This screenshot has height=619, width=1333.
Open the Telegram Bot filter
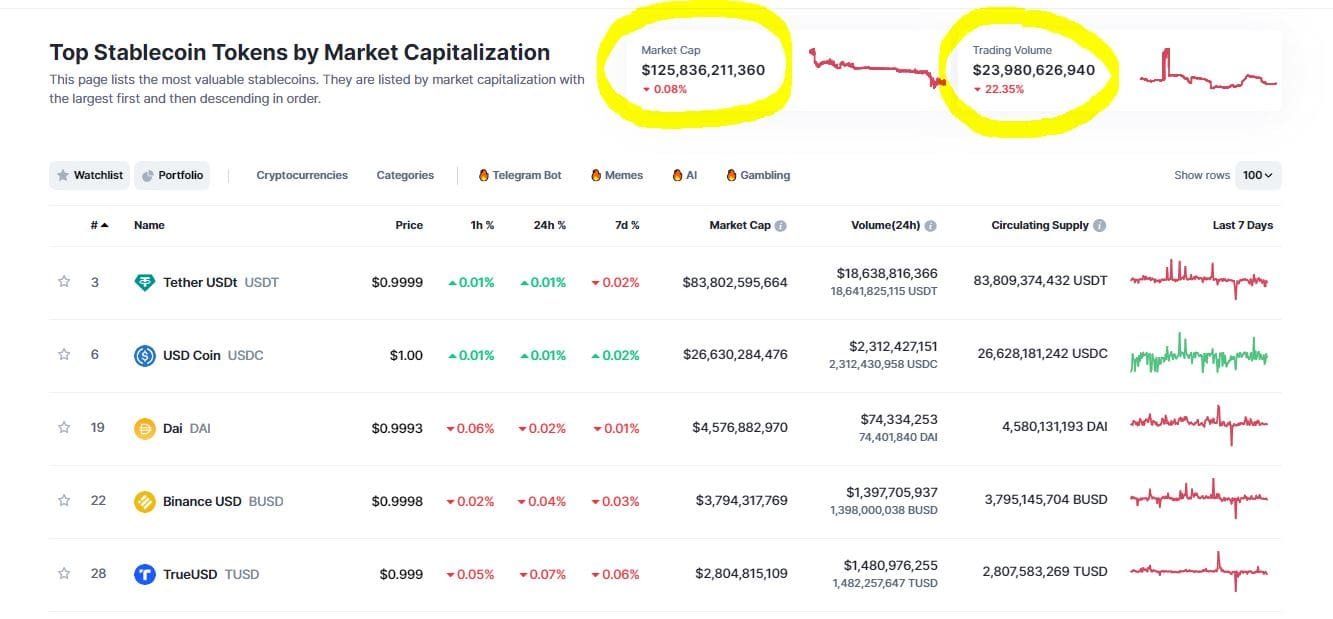520,174
